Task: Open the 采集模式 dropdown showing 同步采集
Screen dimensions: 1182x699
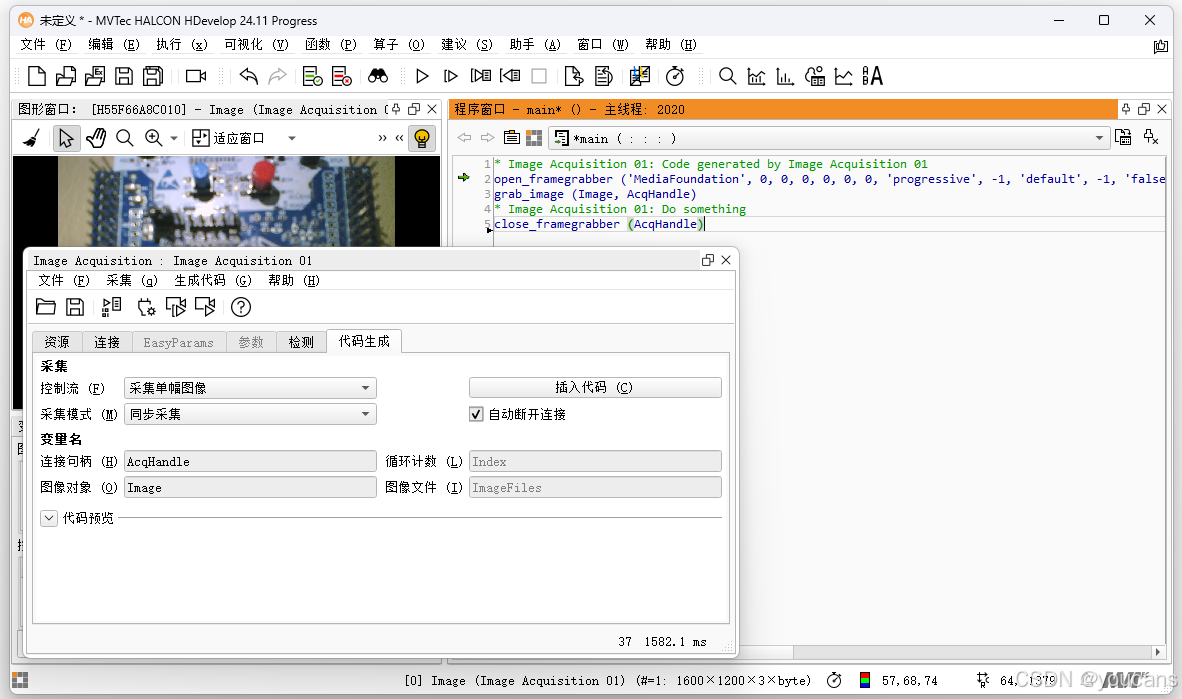Action: point(250,414)
